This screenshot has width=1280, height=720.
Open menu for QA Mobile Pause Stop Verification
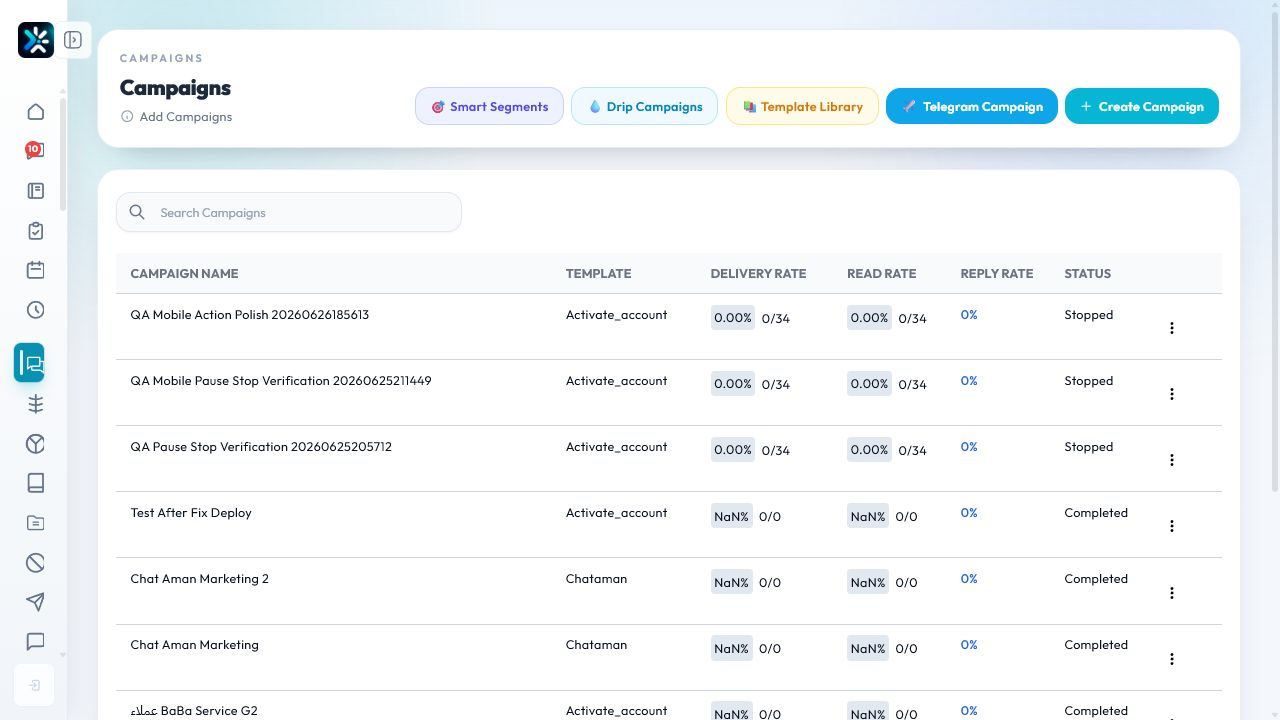pyautogui.click(x=1172, y=394)
